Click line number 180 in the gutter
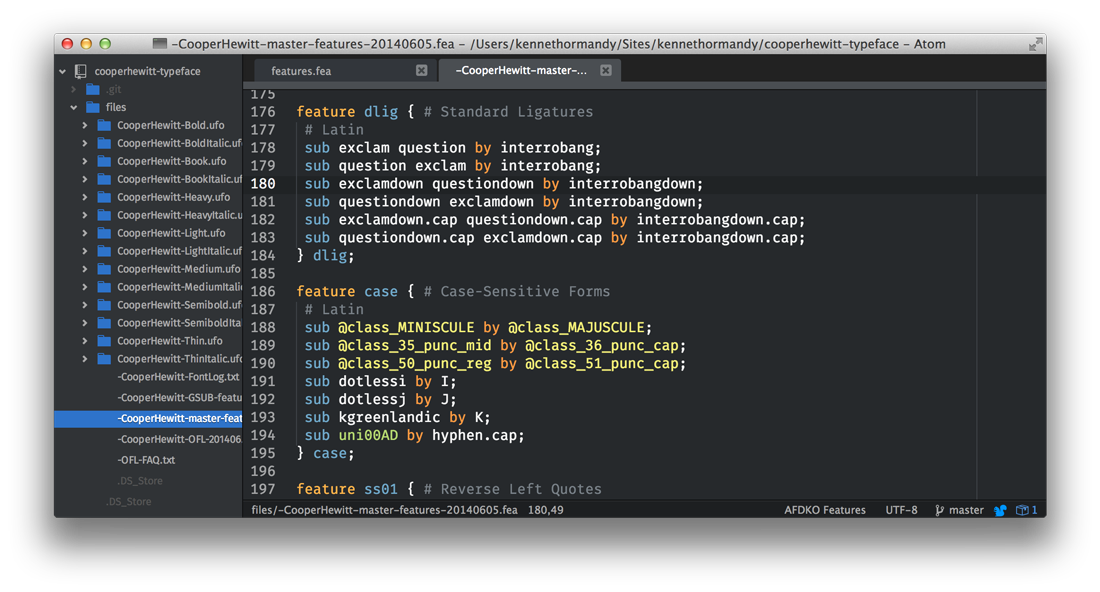The height and width of the screenshot is (592, 1100). click(x=263, y=184)
